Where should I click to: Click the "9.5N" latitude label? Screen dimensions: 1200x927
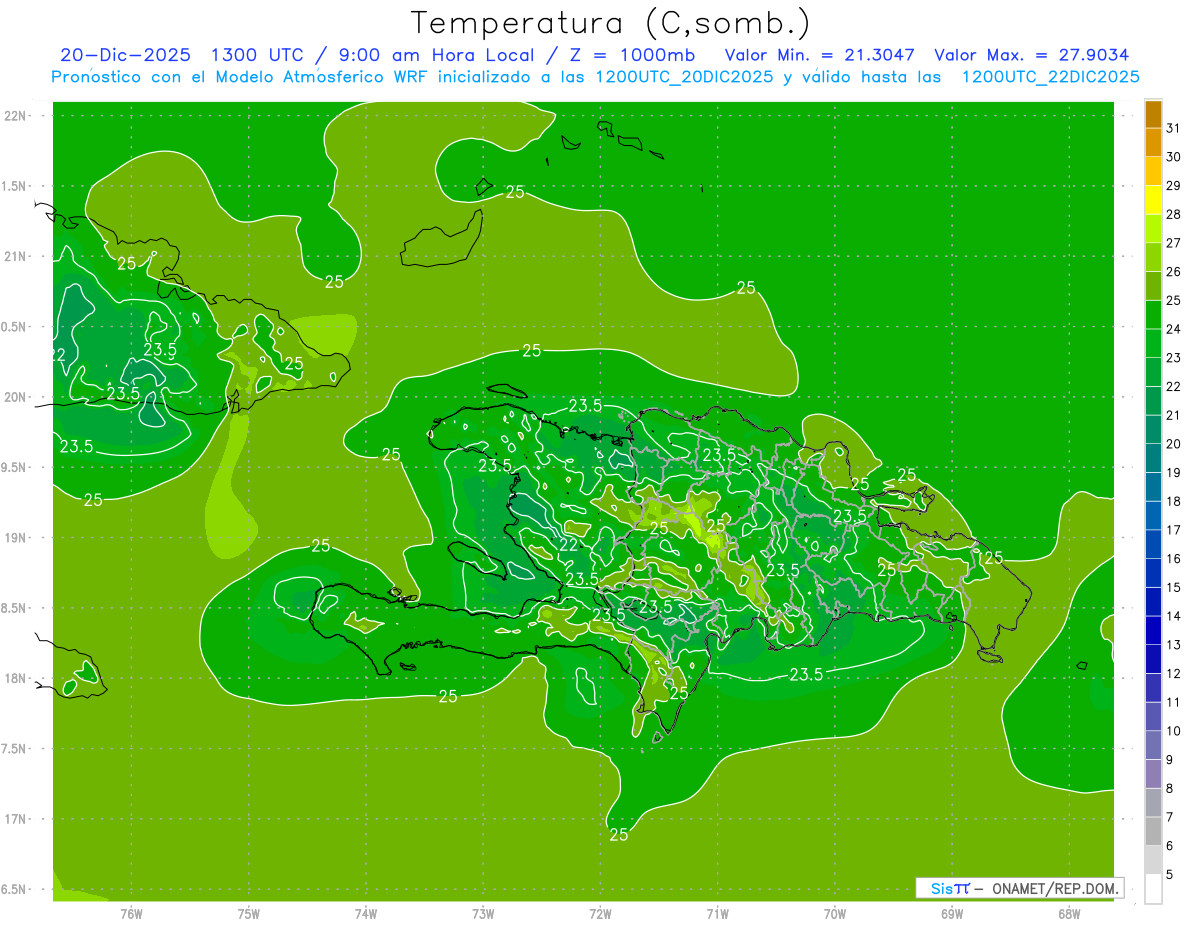15,468
